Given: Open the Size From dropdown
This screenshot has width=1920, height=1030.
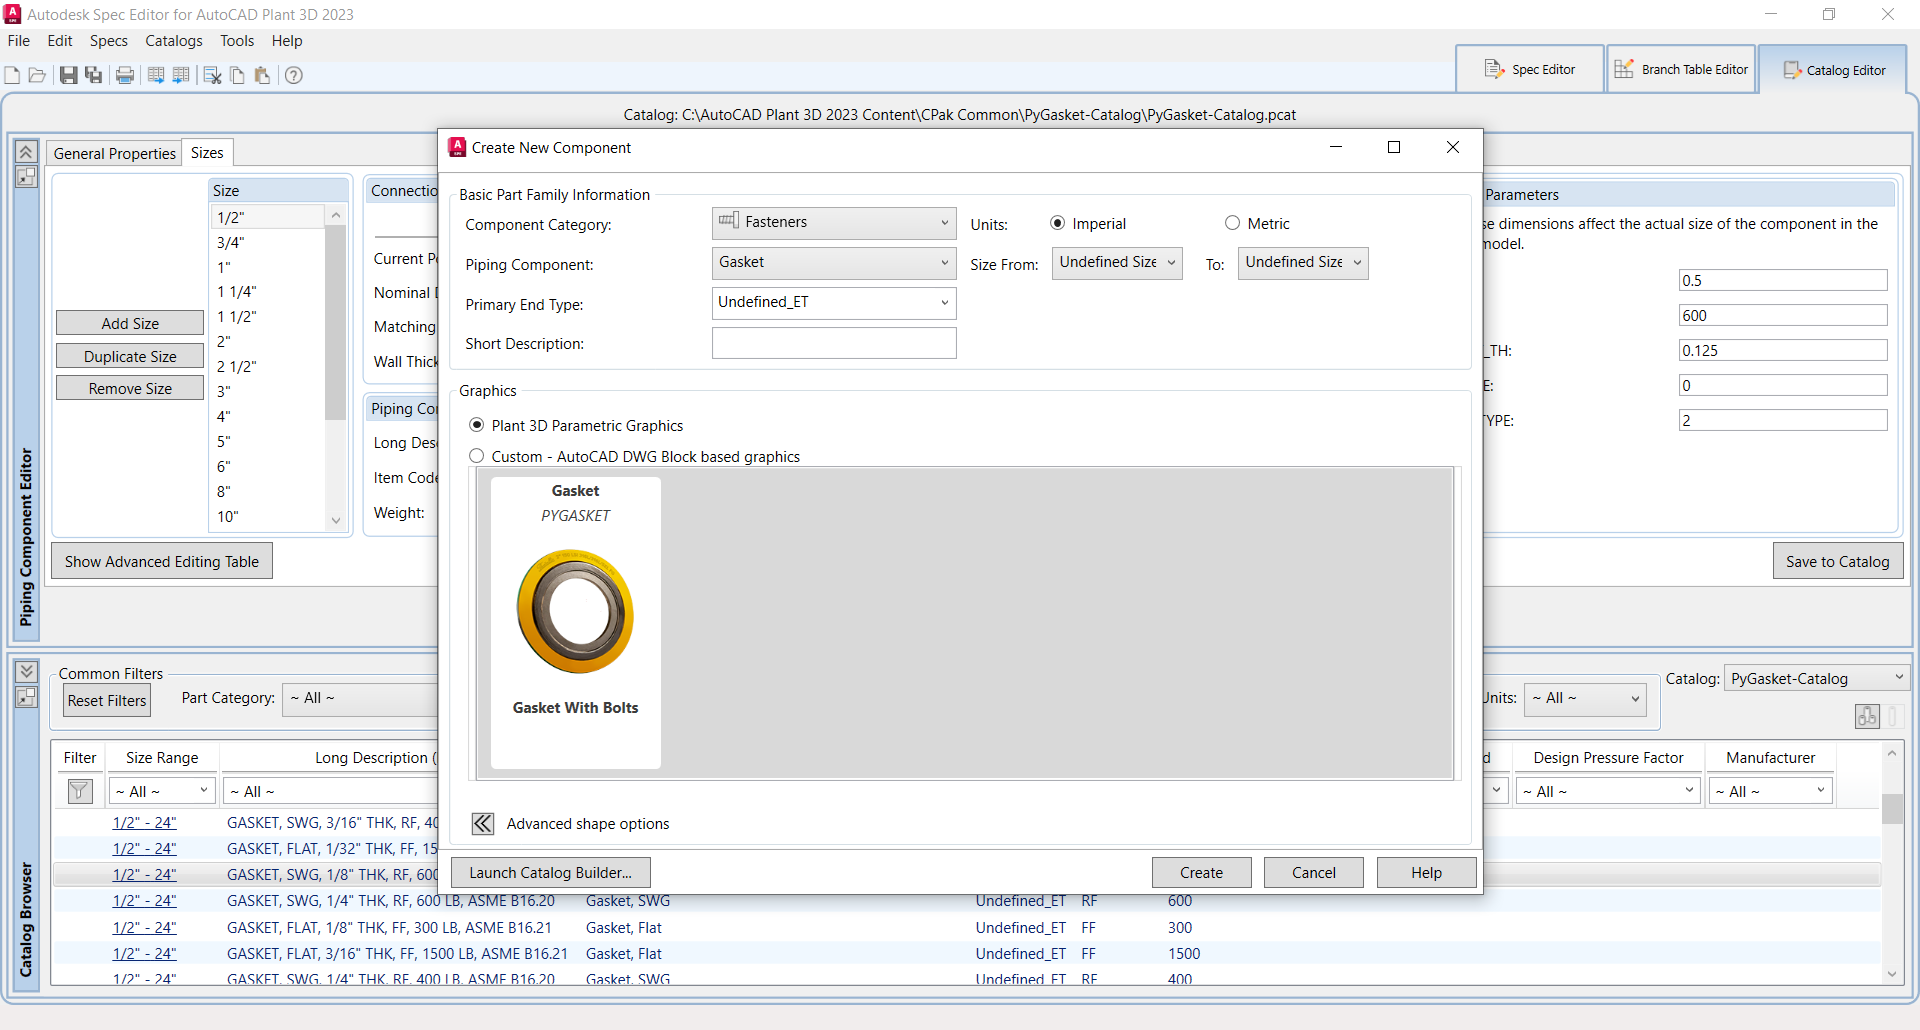Looking at the screenshot, I should [1117, 263].
